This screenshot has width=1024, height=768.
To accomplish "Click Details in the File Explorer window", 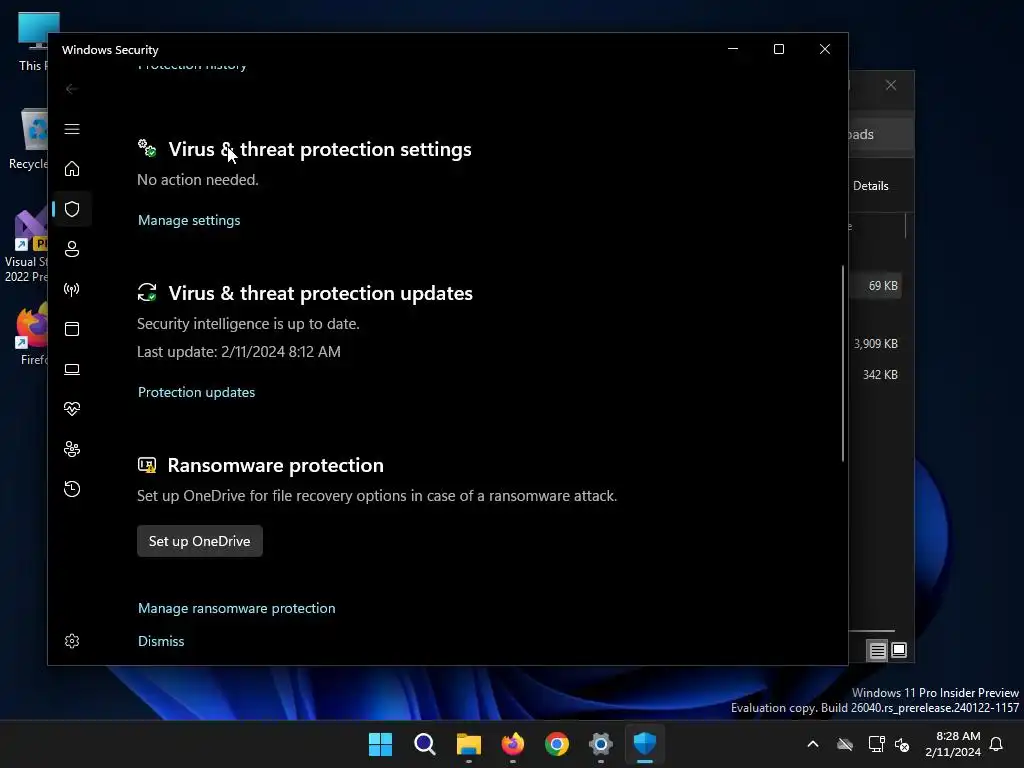I will pos(871,186).
